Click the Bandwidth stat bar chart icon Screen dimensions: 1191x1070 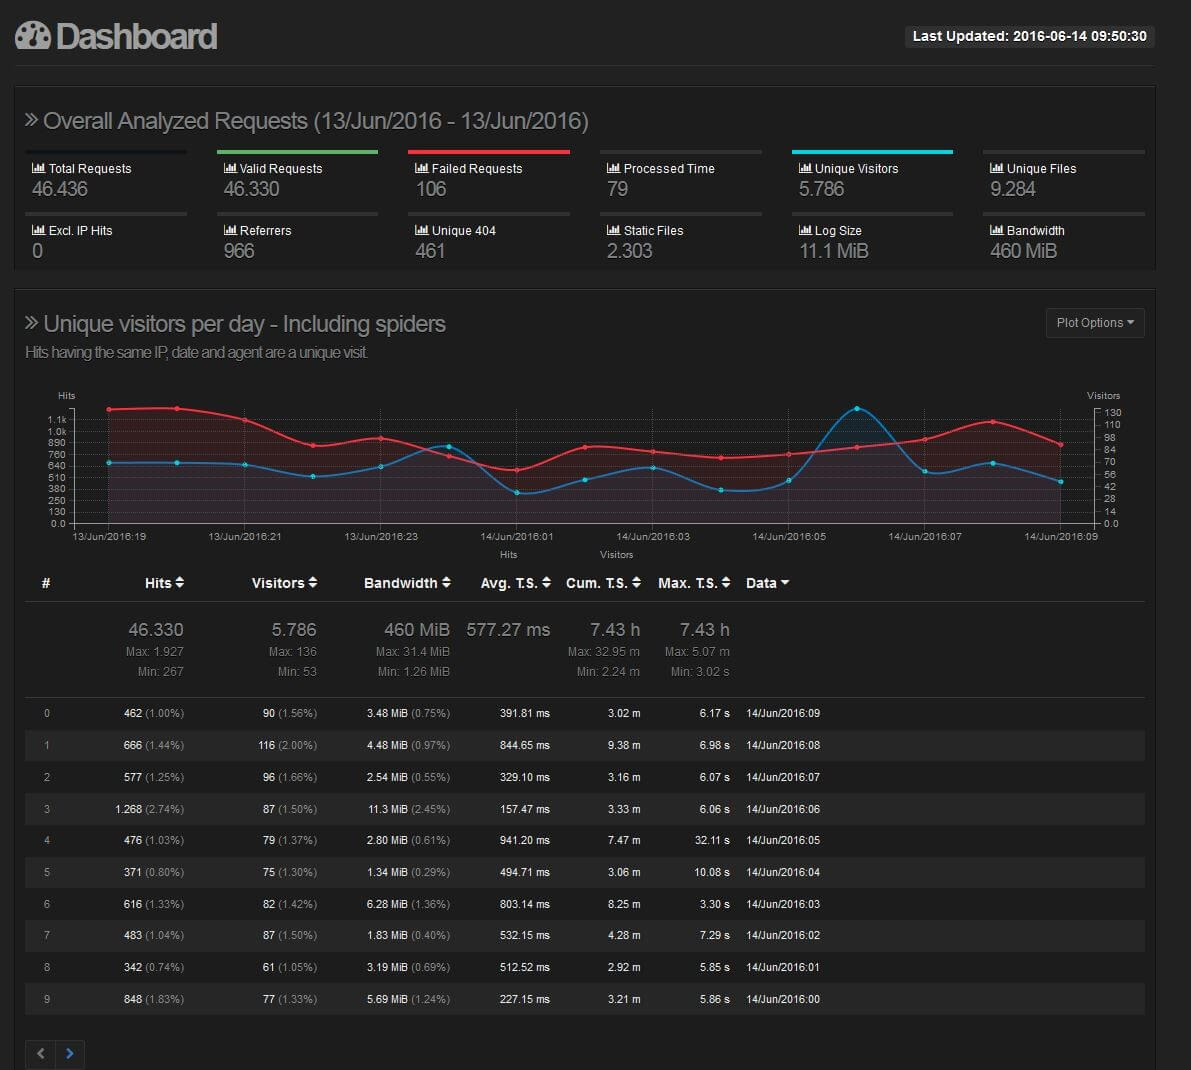point(996,231)
